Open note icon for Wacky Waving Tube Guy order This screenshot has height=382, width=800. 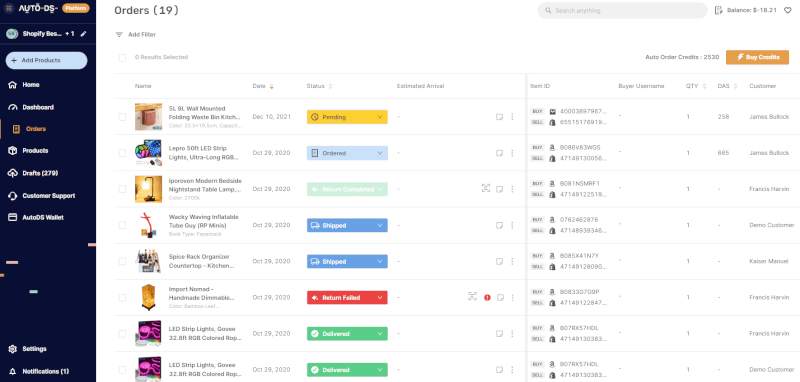499,225
